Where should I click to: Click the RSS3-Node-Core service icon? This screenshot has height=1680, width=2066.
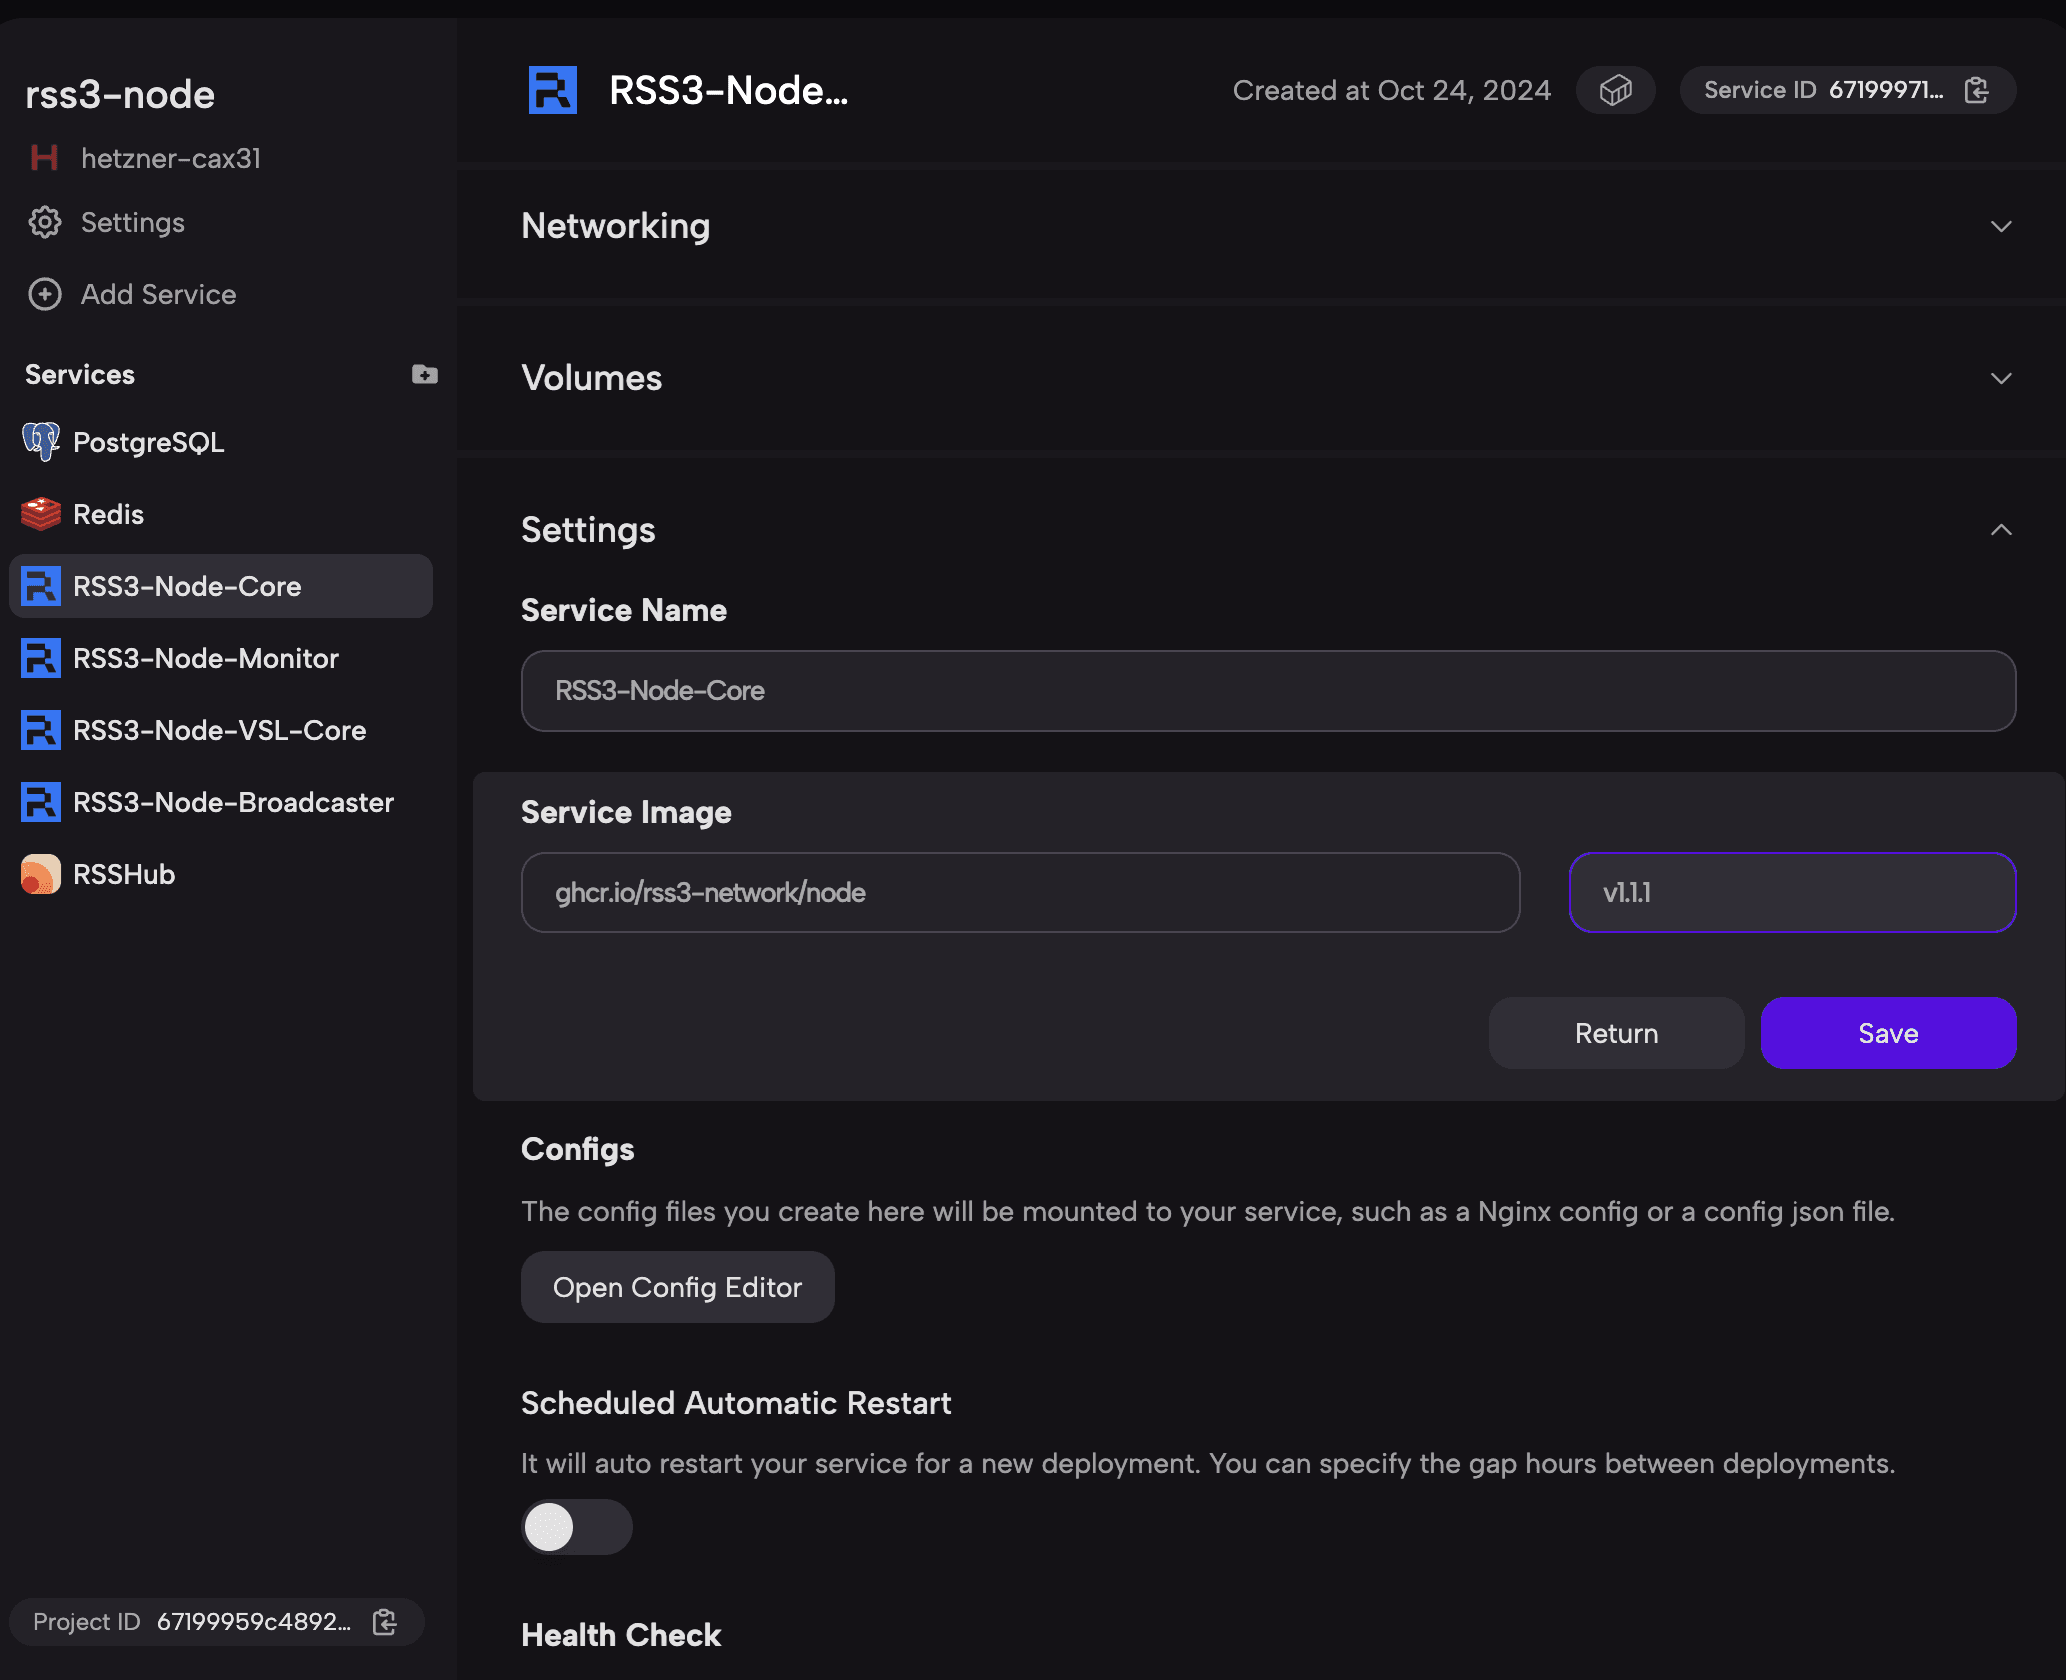click(x=41, y=586)
